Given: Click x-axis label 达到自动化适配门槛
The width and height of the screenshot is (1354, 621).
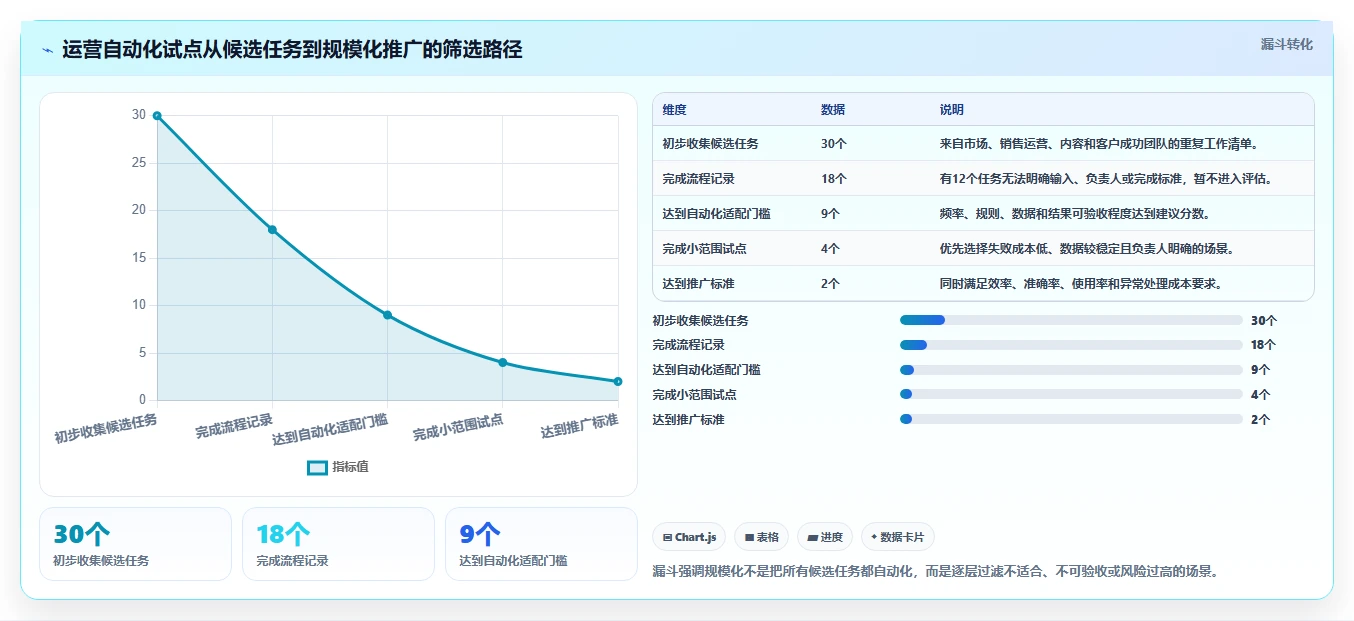Looking at the screenshot, I should pyautogui.click(x=330, y=429).
